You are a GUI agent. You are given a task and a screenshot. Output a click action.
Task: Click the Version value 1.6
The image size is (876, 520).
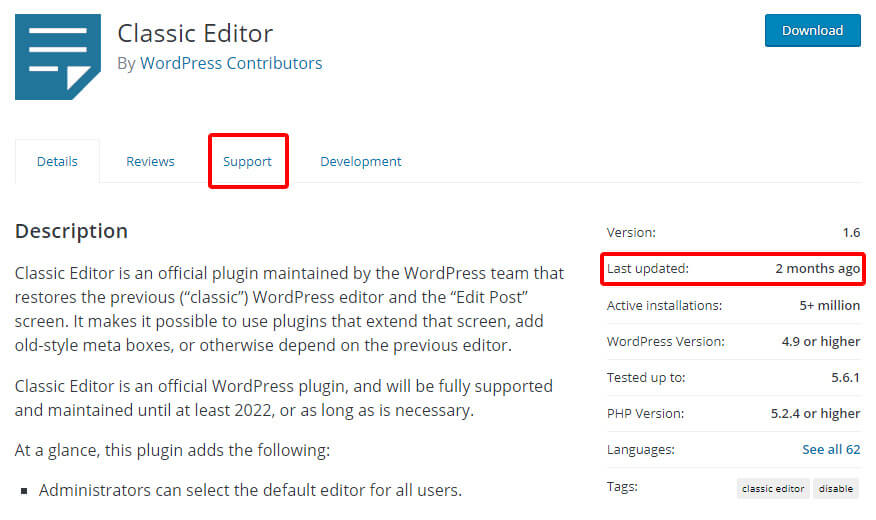(851, 232)
